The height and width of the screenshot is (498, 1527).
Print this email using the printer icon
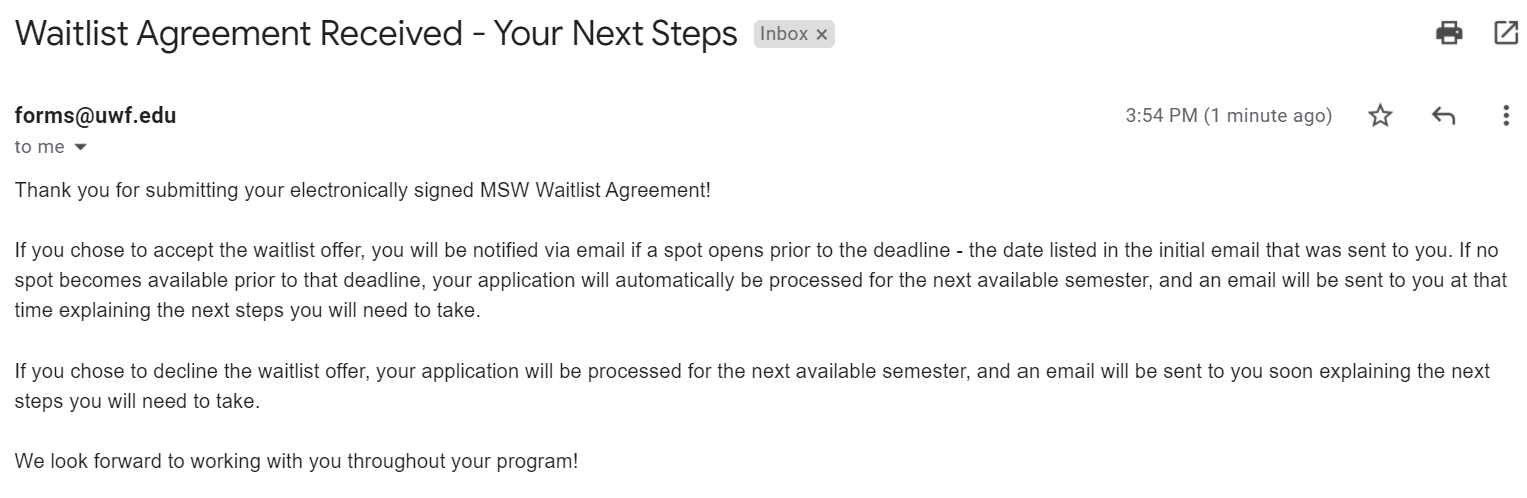1449,33
